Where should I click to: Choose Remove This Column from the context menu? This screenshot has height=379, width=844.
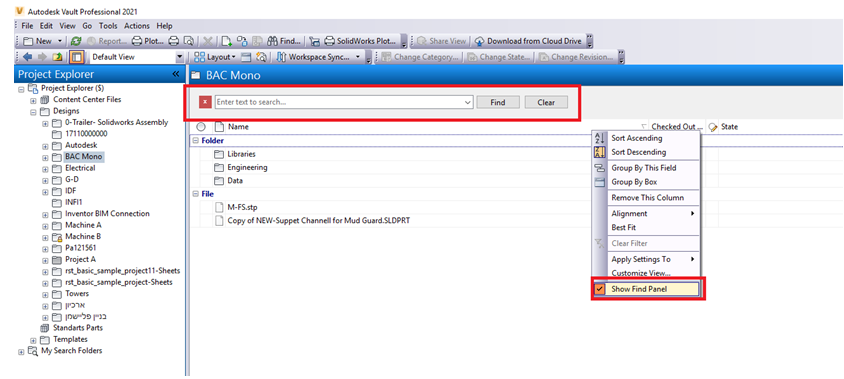tap(648, 198)
